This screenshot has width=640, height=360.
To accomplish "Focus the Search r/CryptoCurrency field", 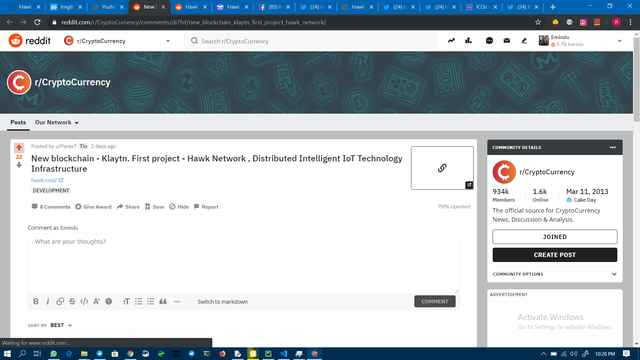I will pyautogui.click(x=310, y=41).
